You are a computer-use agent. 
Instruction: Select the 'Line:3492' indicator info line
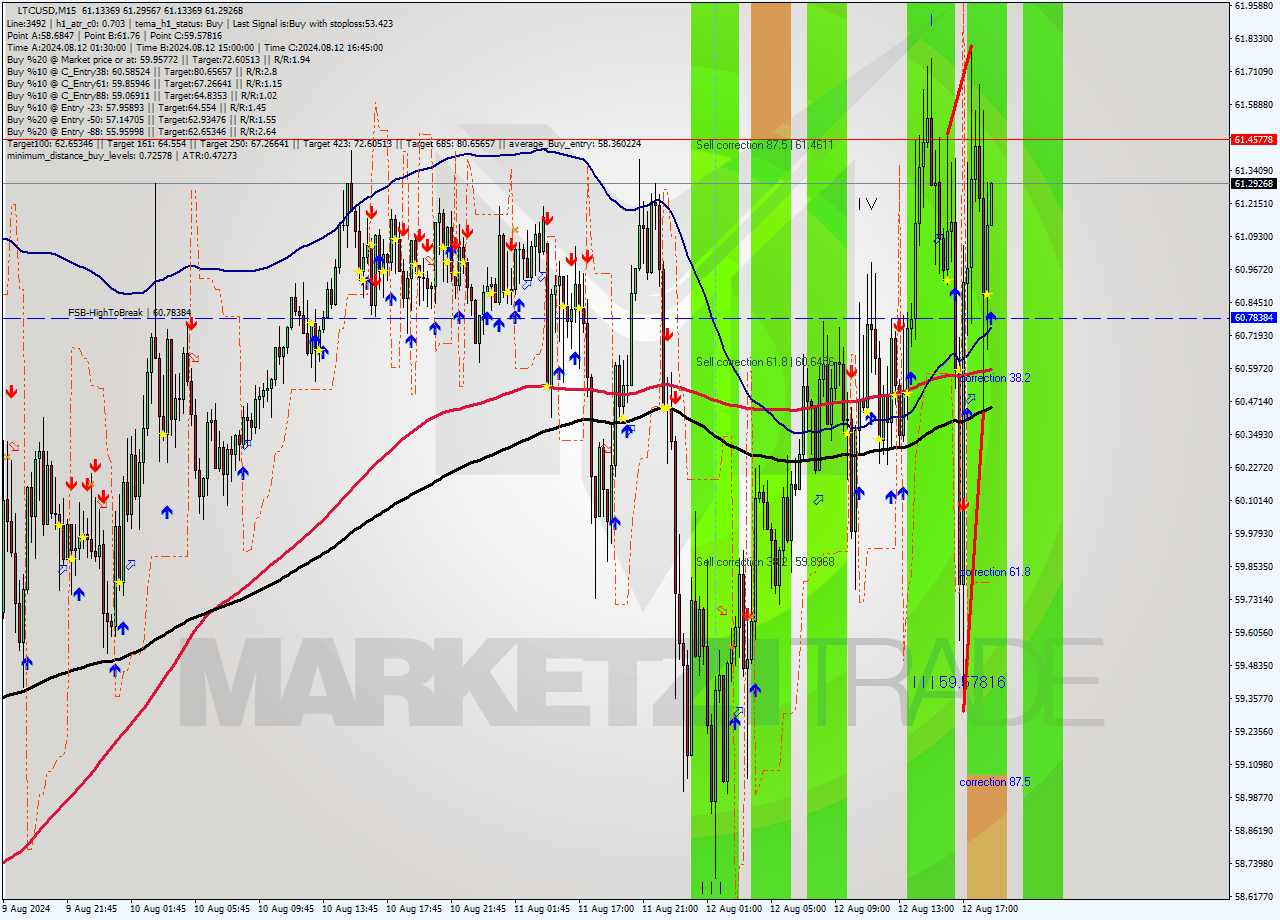point(200,23)
